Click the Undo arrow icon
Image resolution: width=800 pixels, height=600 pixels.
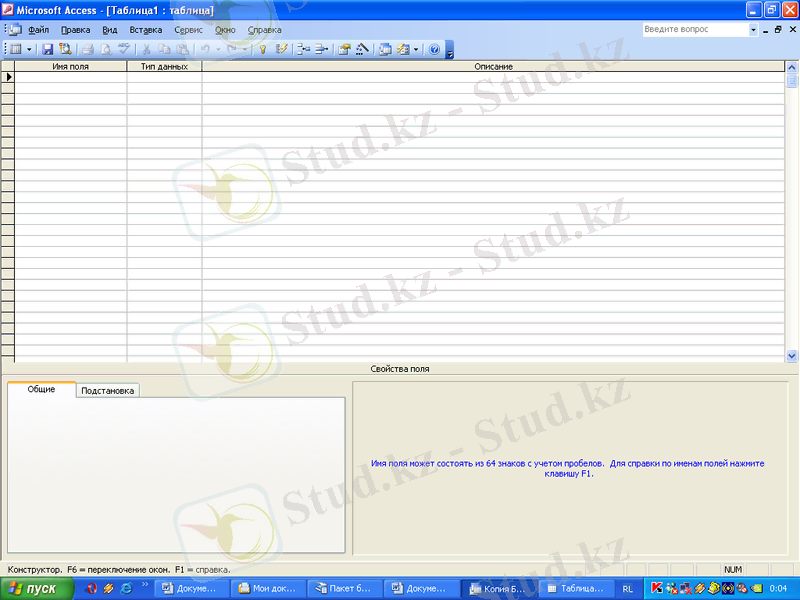click(x=205, y=49)
